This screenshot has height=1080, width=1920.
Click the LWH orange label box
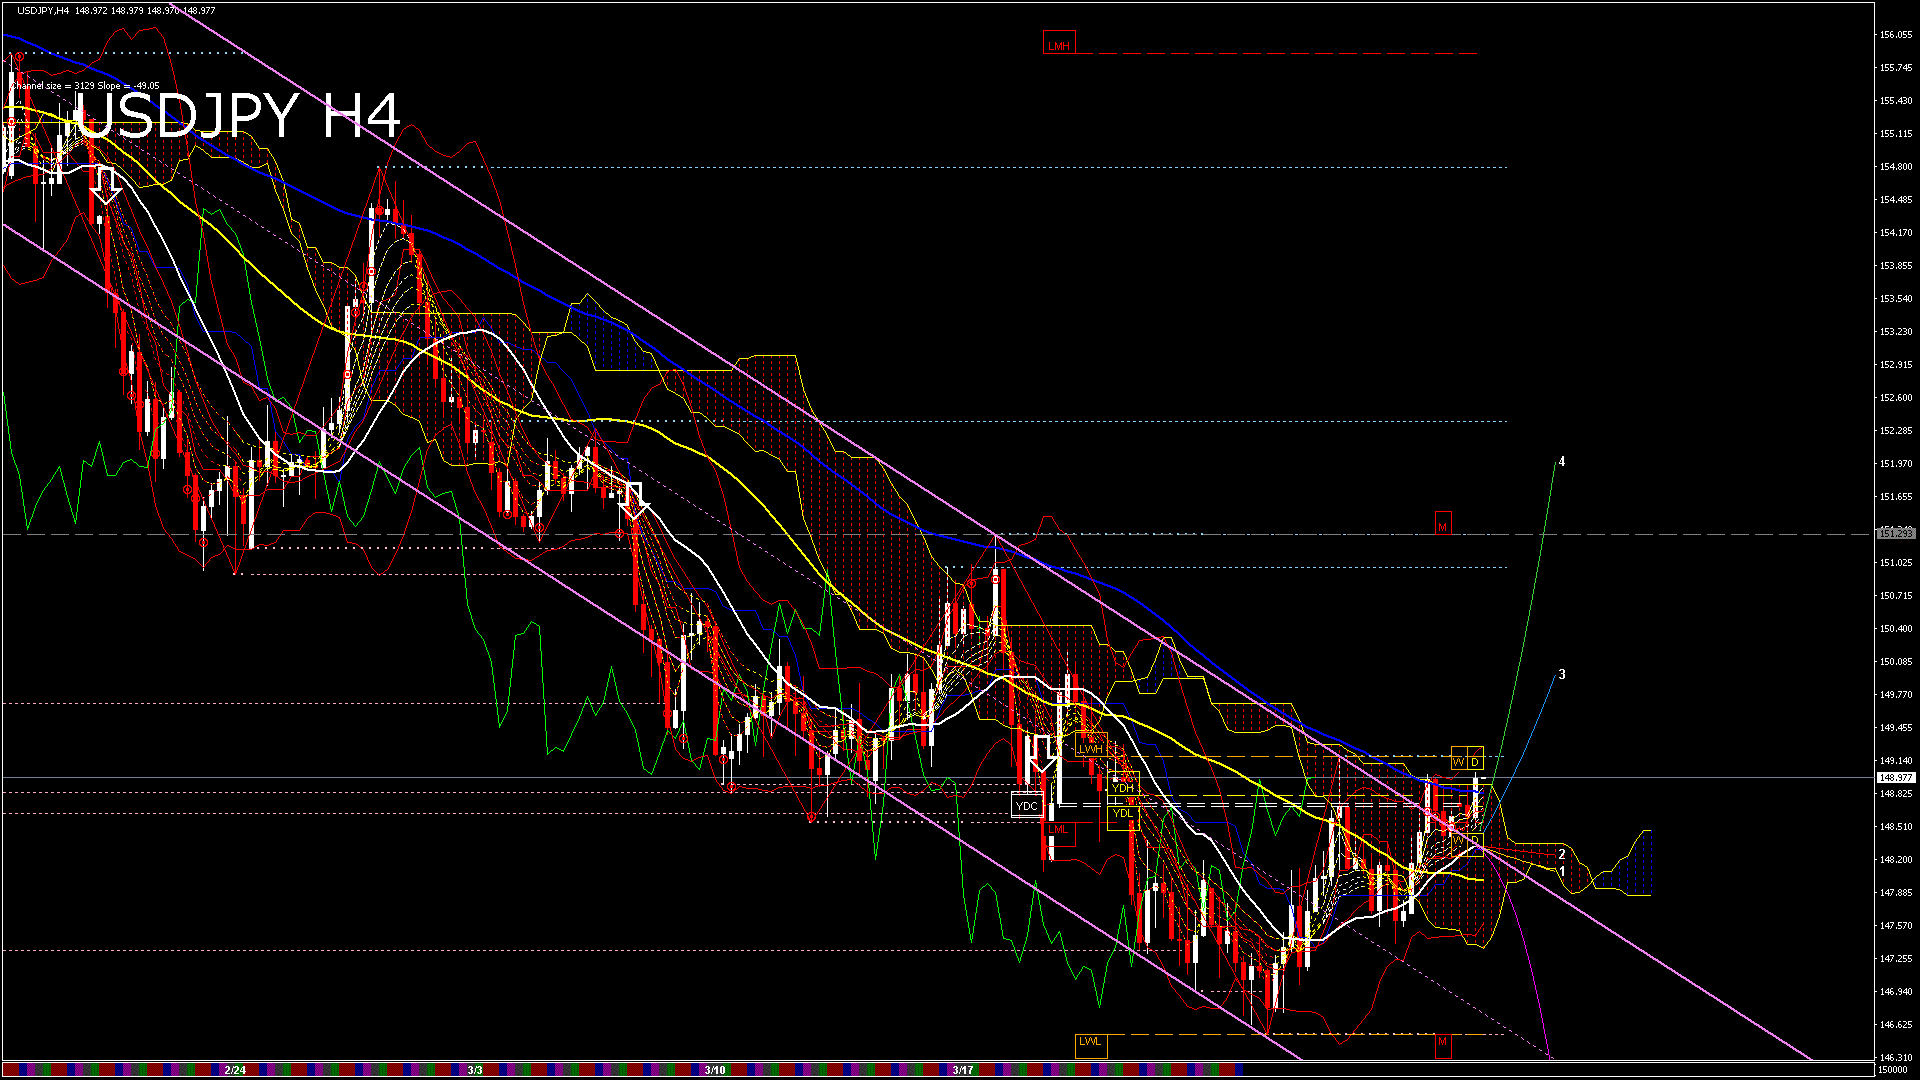[1091, 748]
